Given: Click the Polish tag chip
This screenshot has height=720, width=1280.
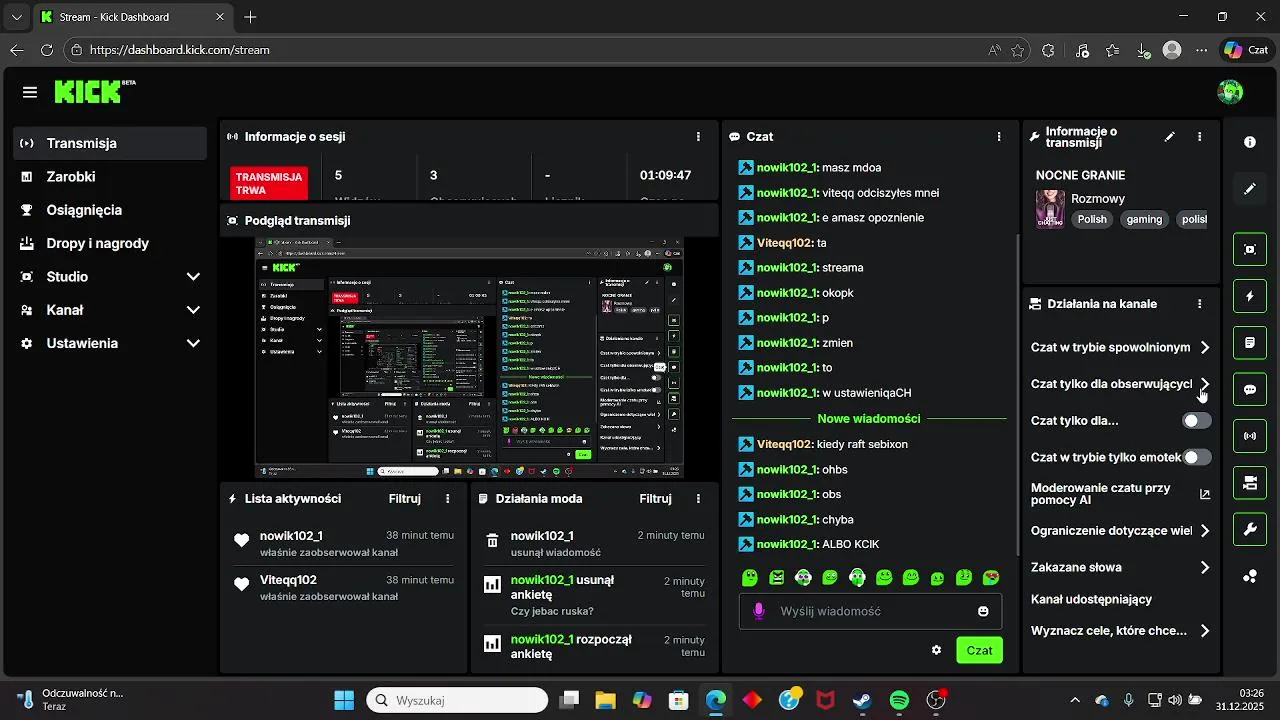Looking at the screenshot, I should (1092, 219).
